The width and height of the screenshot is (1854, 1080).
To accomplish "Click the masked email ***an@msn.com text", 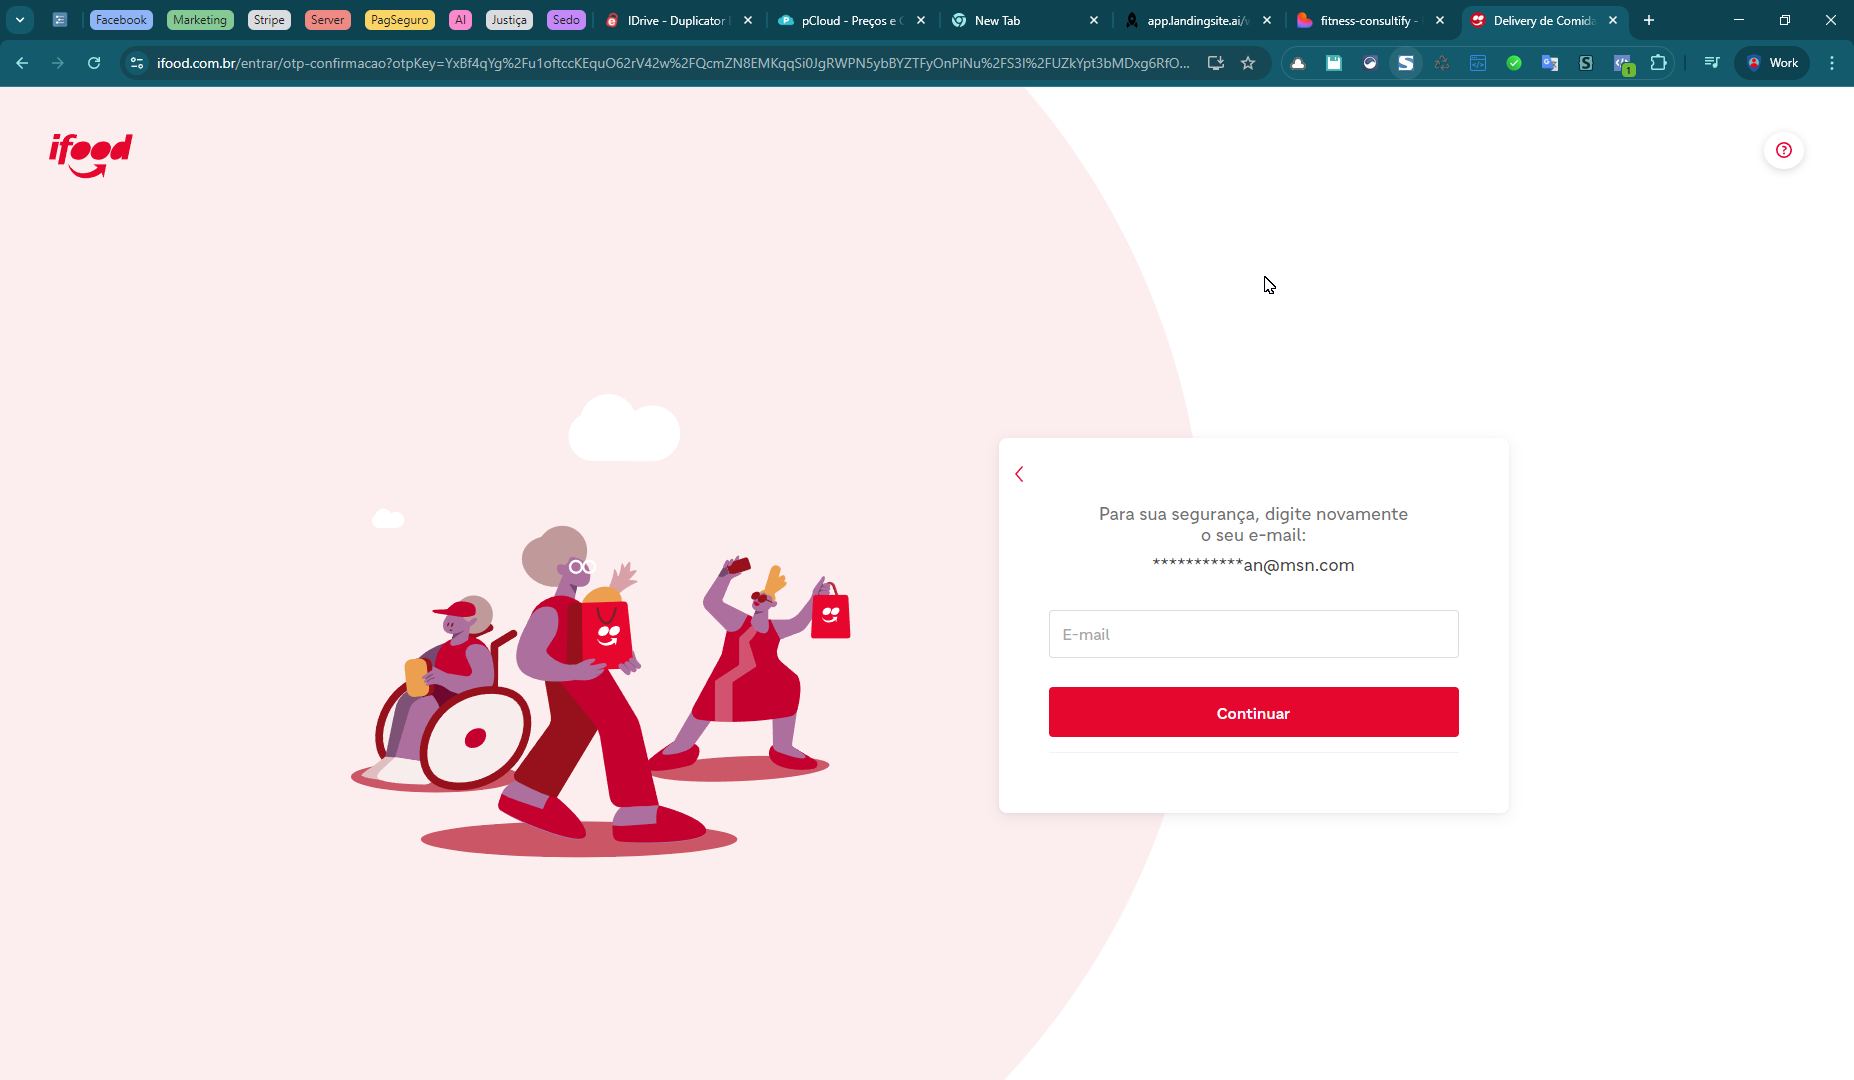I will click(x=1253, y=565).
